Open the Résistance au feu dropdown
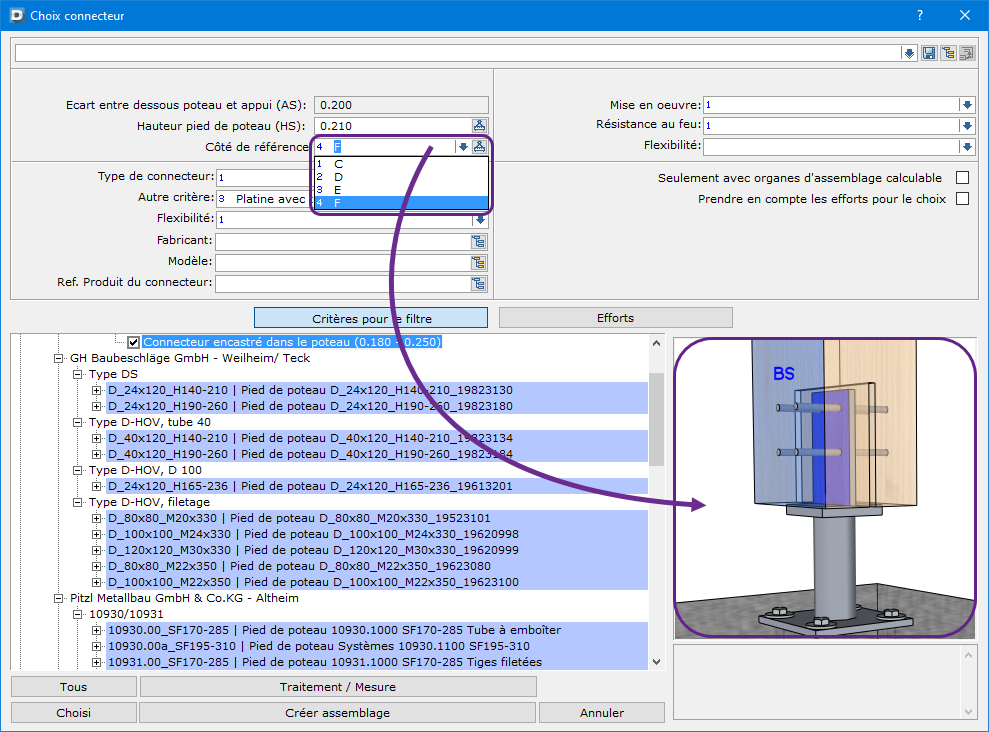 coord(966,126)
